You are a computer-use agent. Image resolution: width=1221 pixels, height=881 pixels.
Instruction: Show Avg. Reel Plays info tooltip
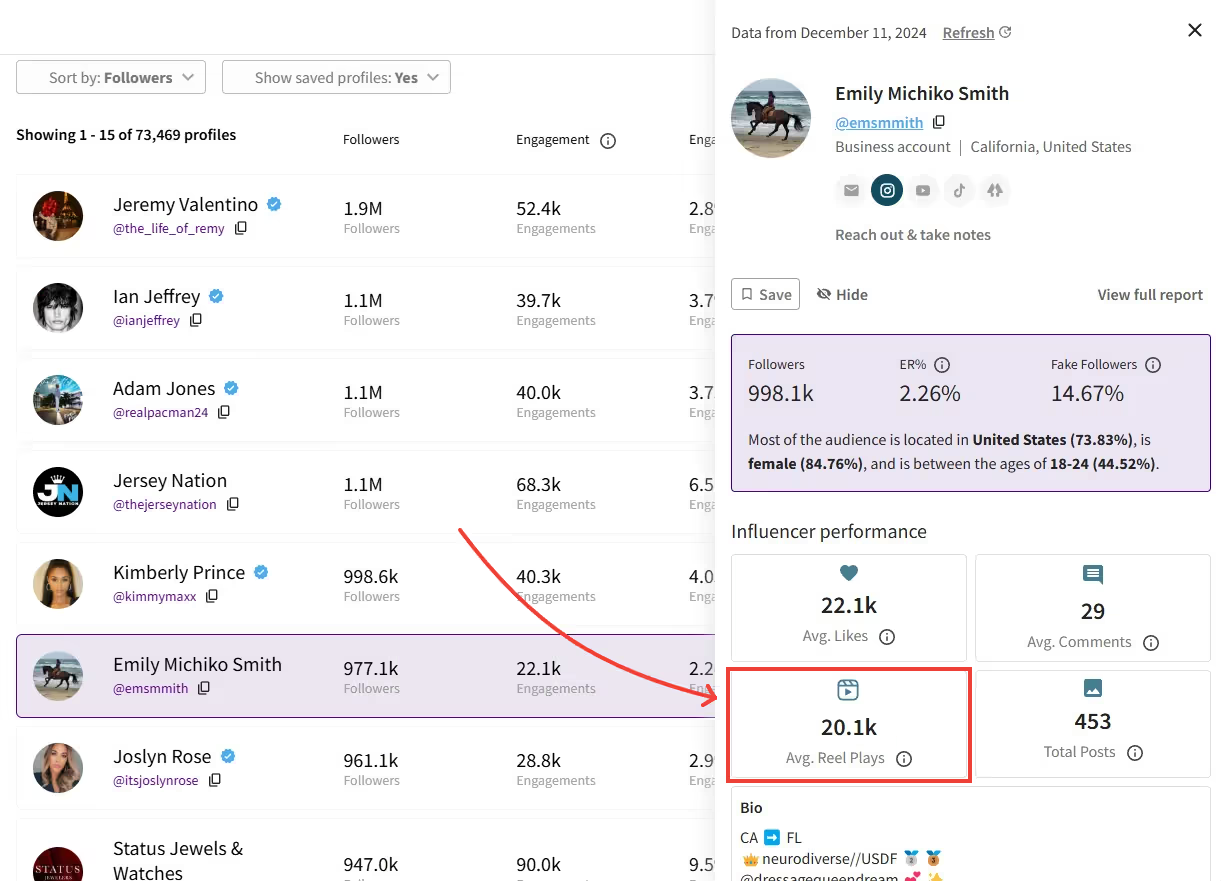904,759
